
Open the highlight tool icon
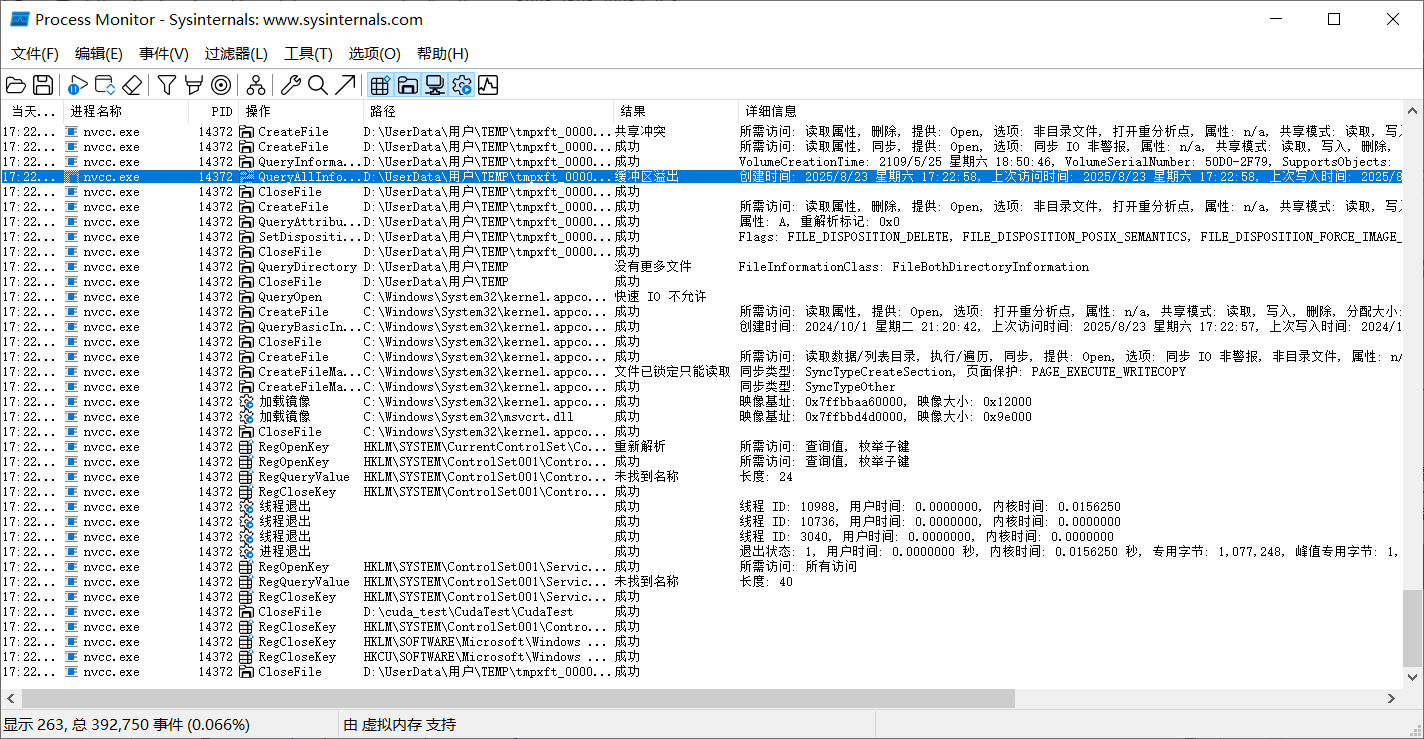[194, 85]
